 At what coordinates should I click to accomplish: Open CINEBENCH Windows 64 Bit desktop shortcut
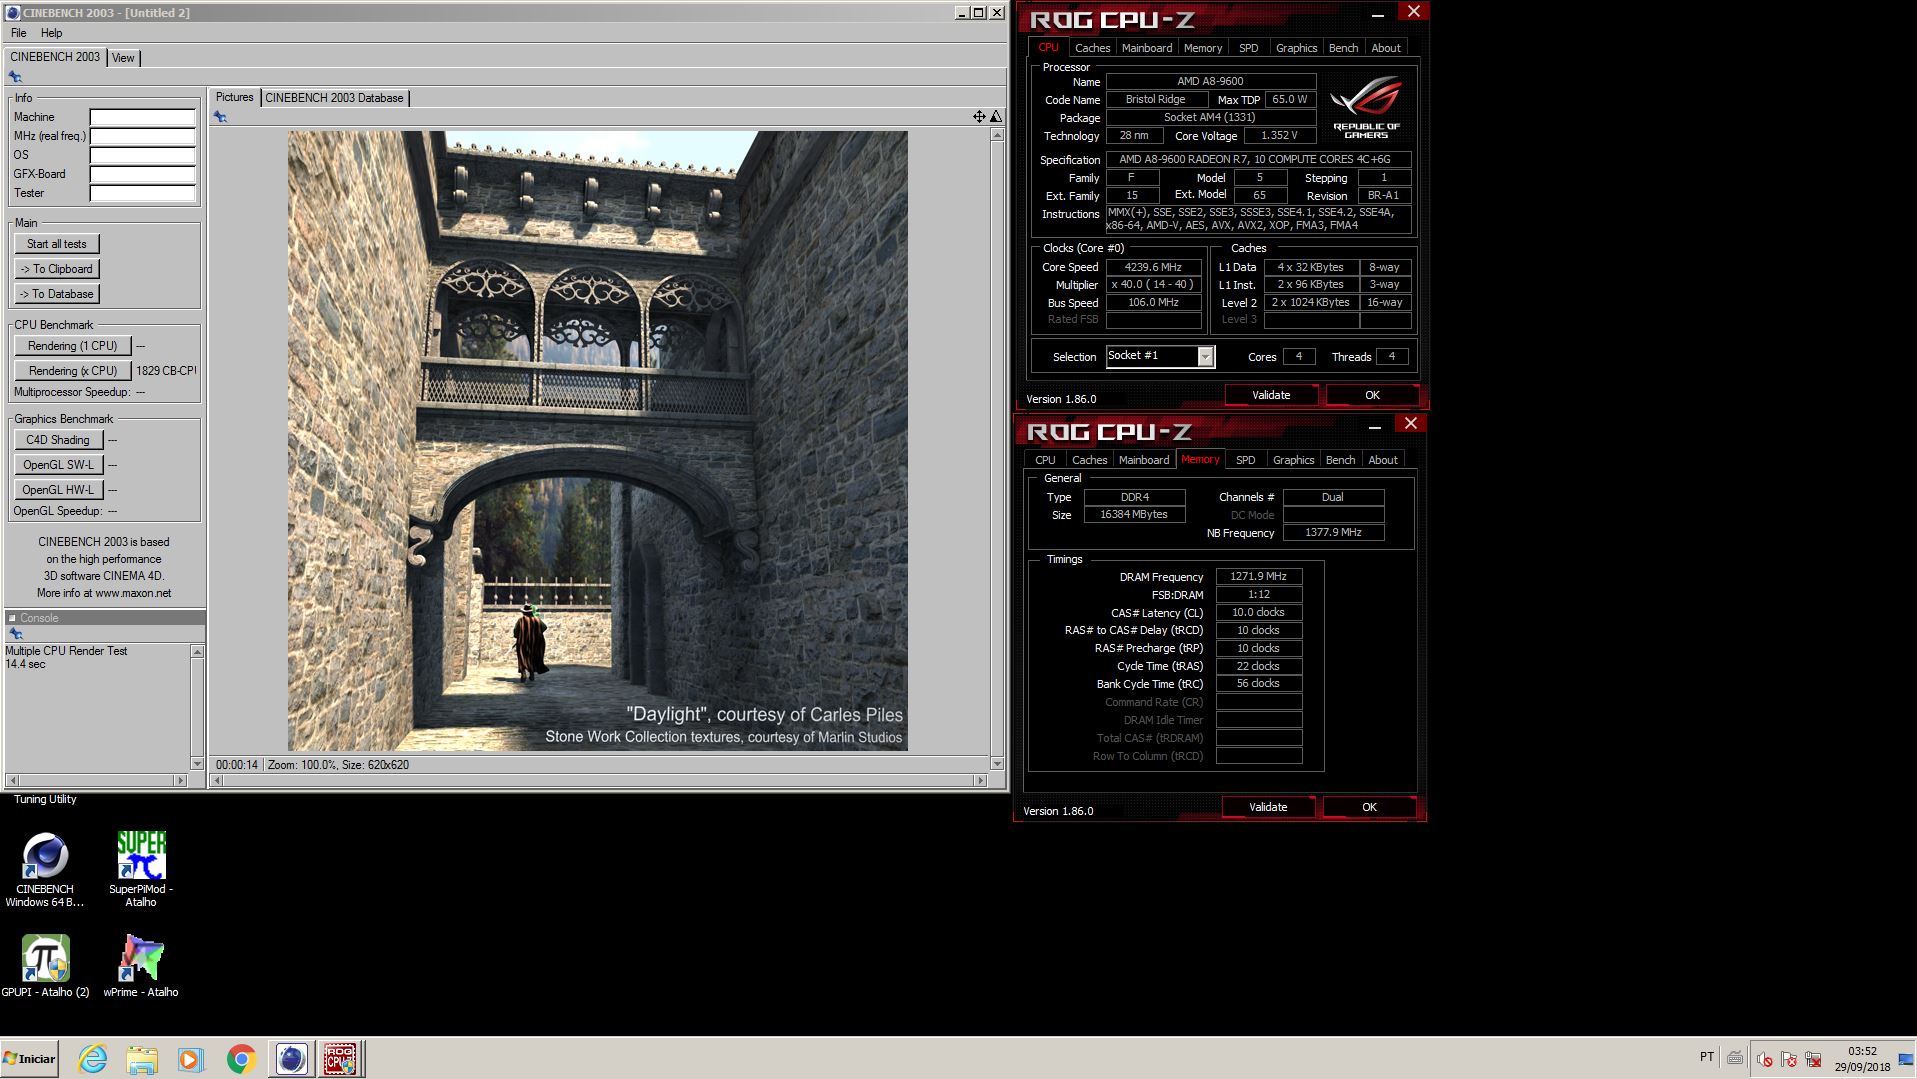pyautogui.click(x=45, y=869)
